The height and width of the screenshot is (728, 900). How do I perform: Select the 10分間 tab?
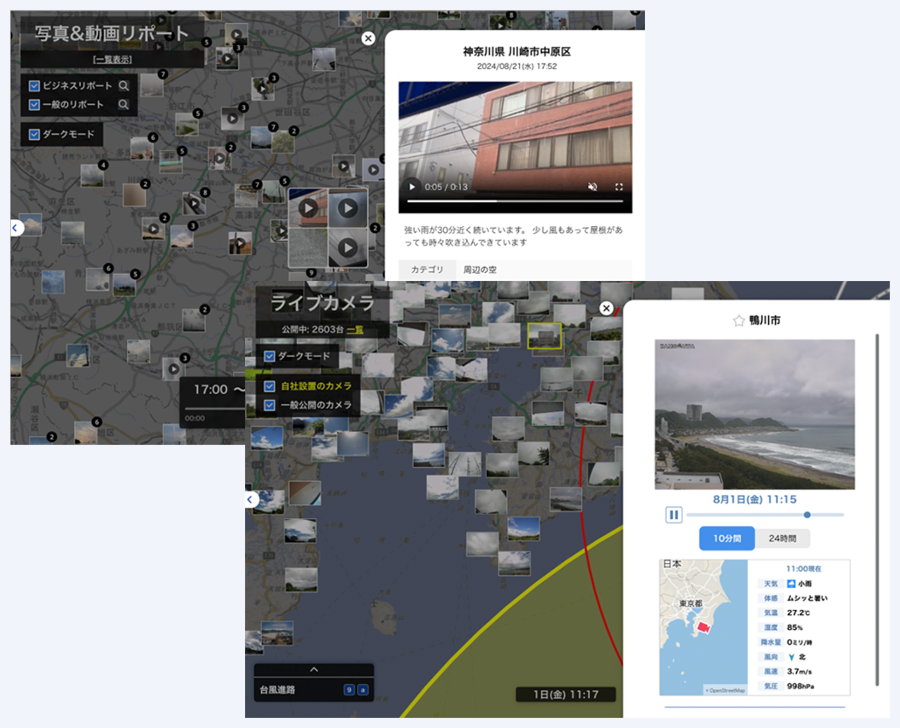727,539
